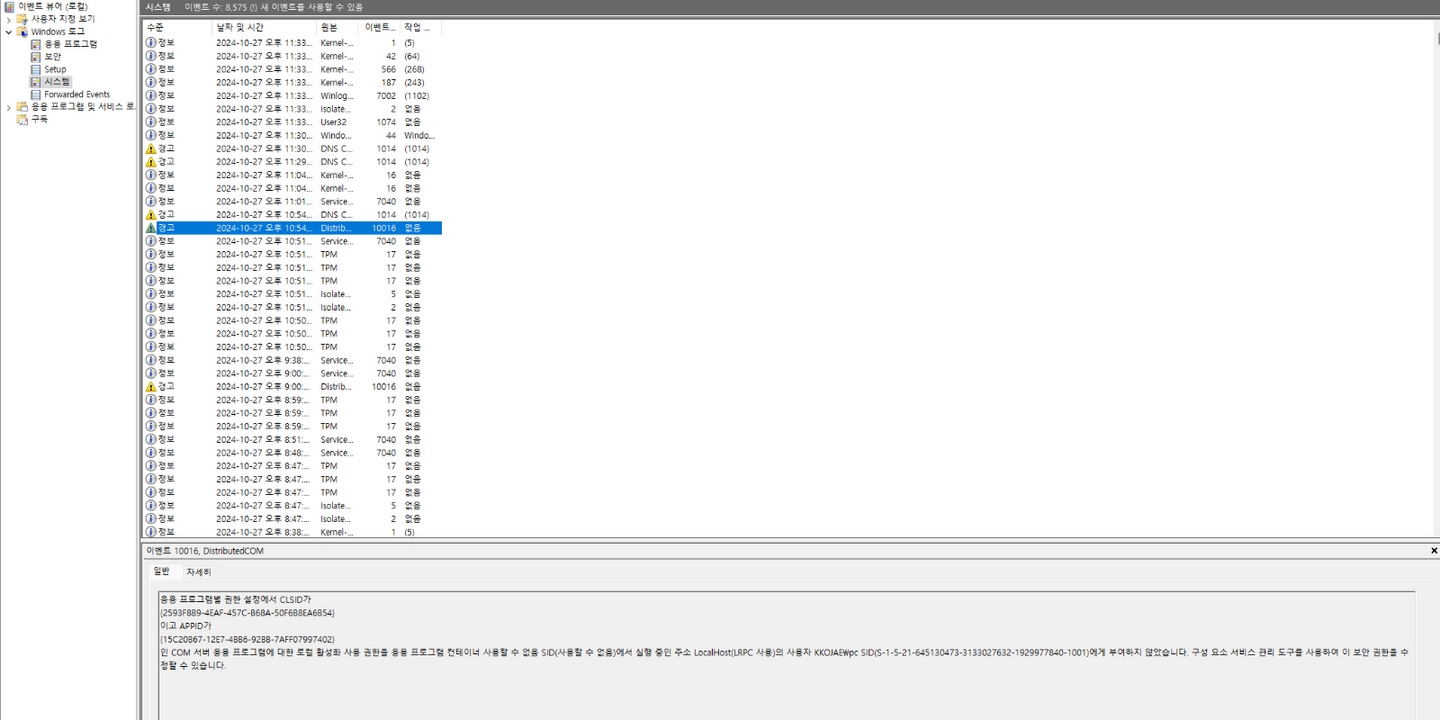Click the 사용자 지정 보기 folder icon

[22, 19]
